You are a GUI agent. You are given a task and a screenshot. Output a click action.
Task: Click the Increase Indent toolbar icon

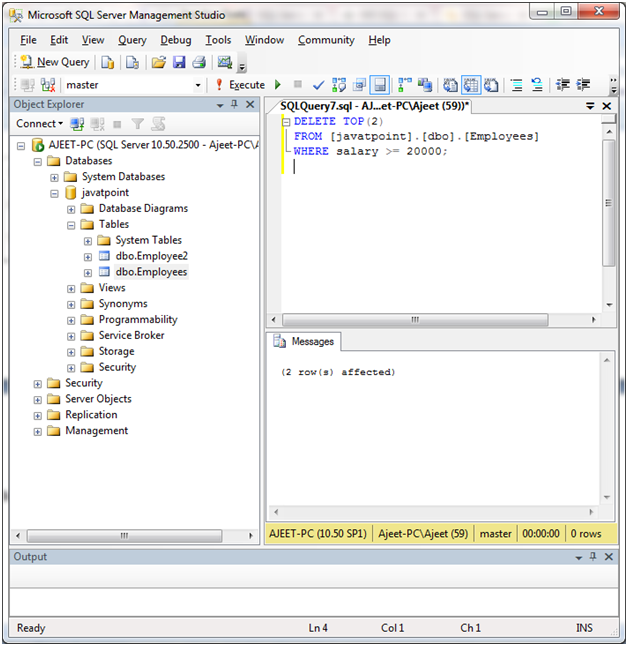[585, 85]
